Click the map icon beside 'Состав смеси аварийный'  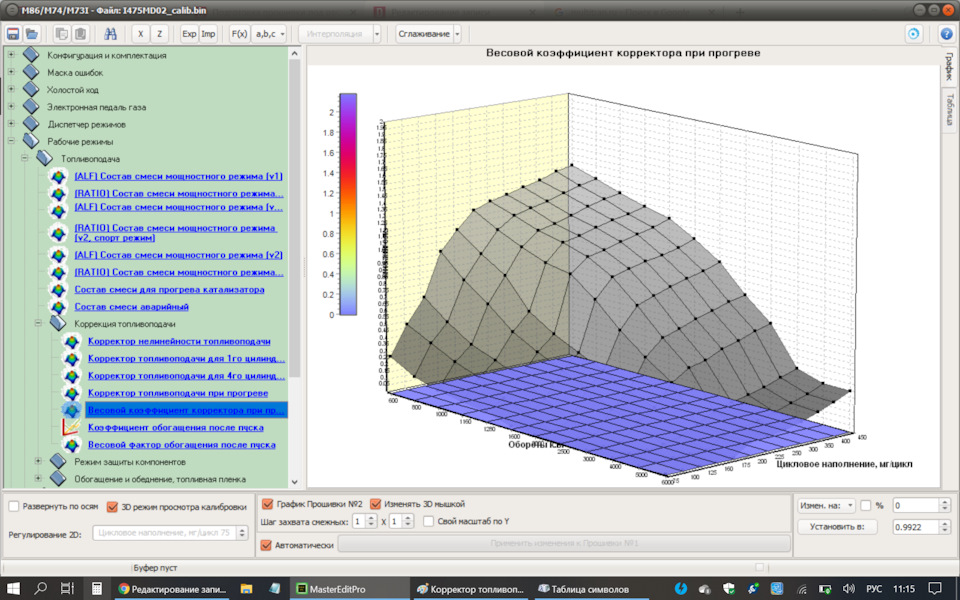(x=58, y=307)
